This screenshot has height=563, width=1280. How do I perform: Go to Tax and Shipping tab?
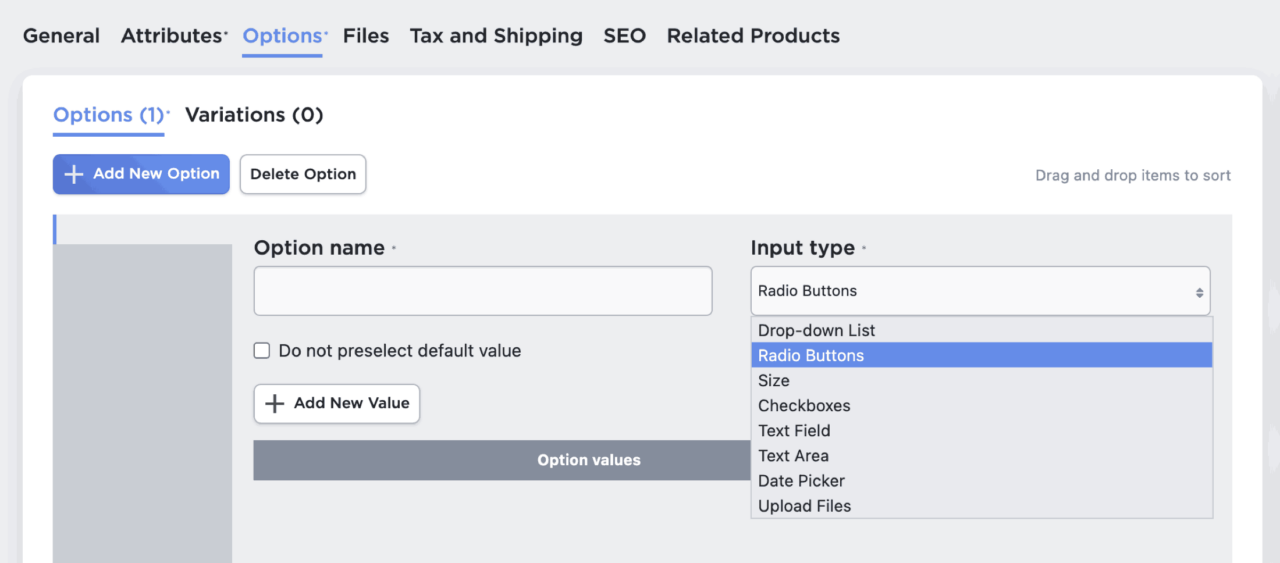tap(496, 36)
